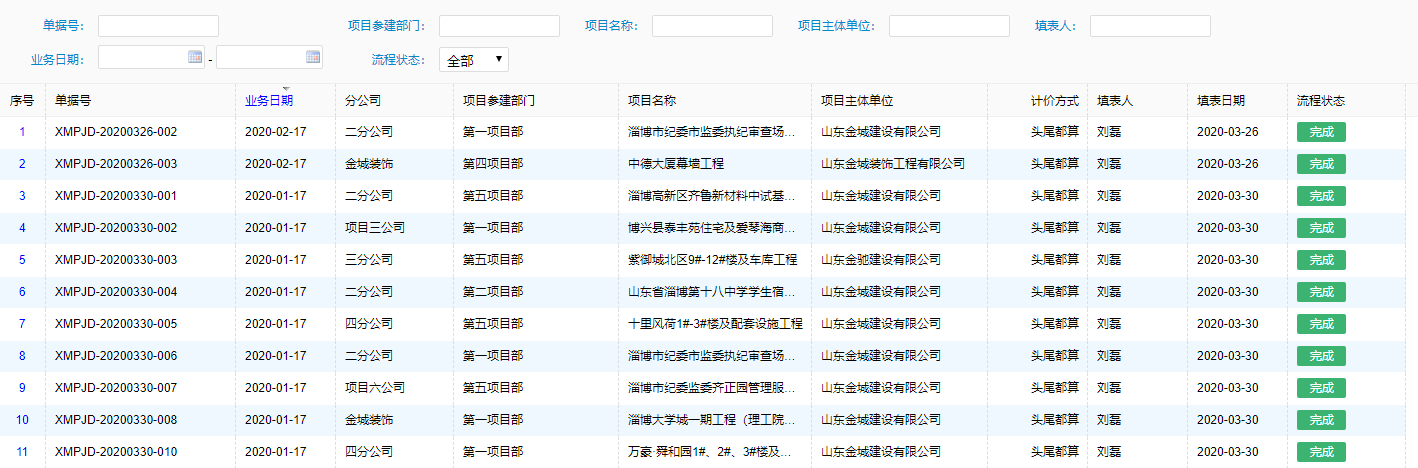The width and height of the screenshot is (1418, 468).
Task: Click 三分公司 branch cell
Action: coord(369,260)
